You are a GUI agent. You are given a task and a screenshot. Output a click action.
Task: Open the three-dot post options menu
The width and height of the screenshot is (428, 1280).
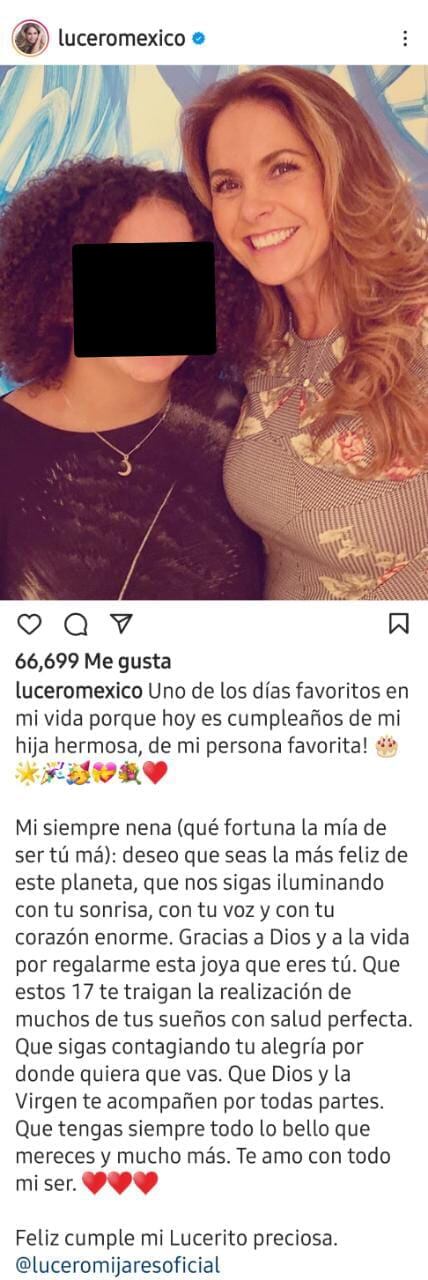[x=404, y=39]
